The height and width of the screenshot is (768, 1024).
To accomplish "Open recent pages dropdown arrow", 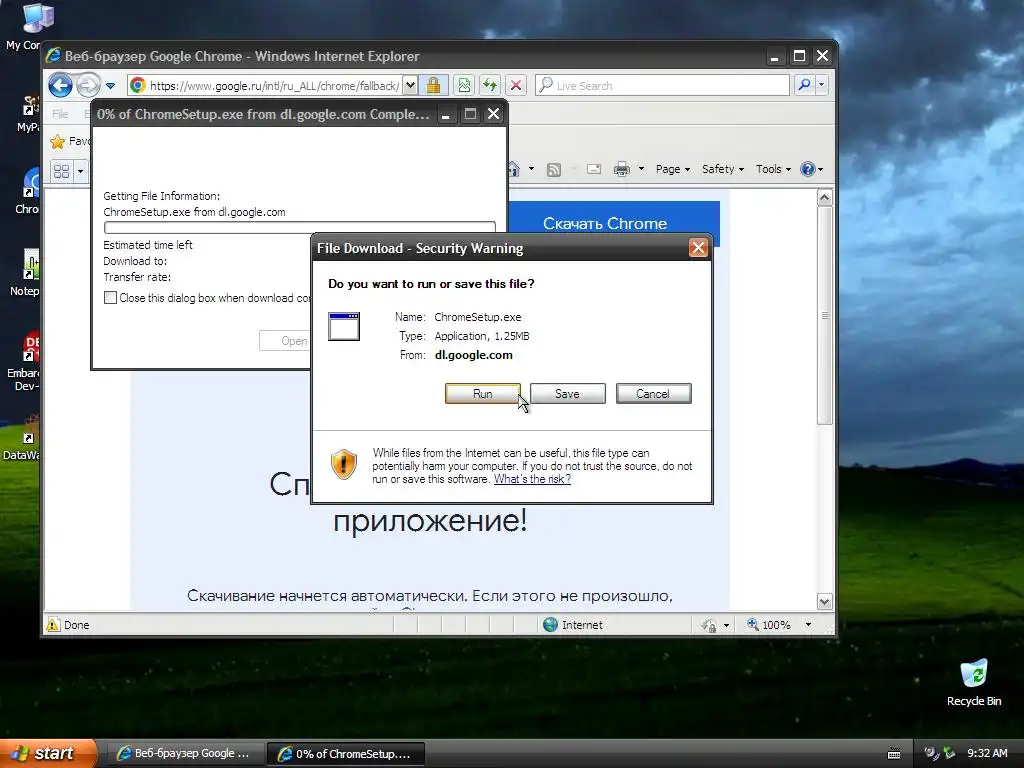I will point(110,86).
